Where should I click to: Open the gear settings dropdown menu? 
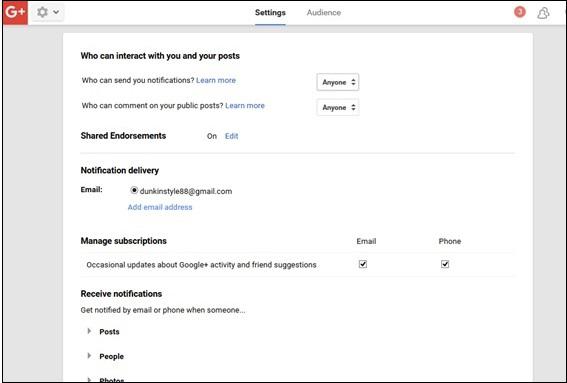pyautogui.click(x=47, y=12)
